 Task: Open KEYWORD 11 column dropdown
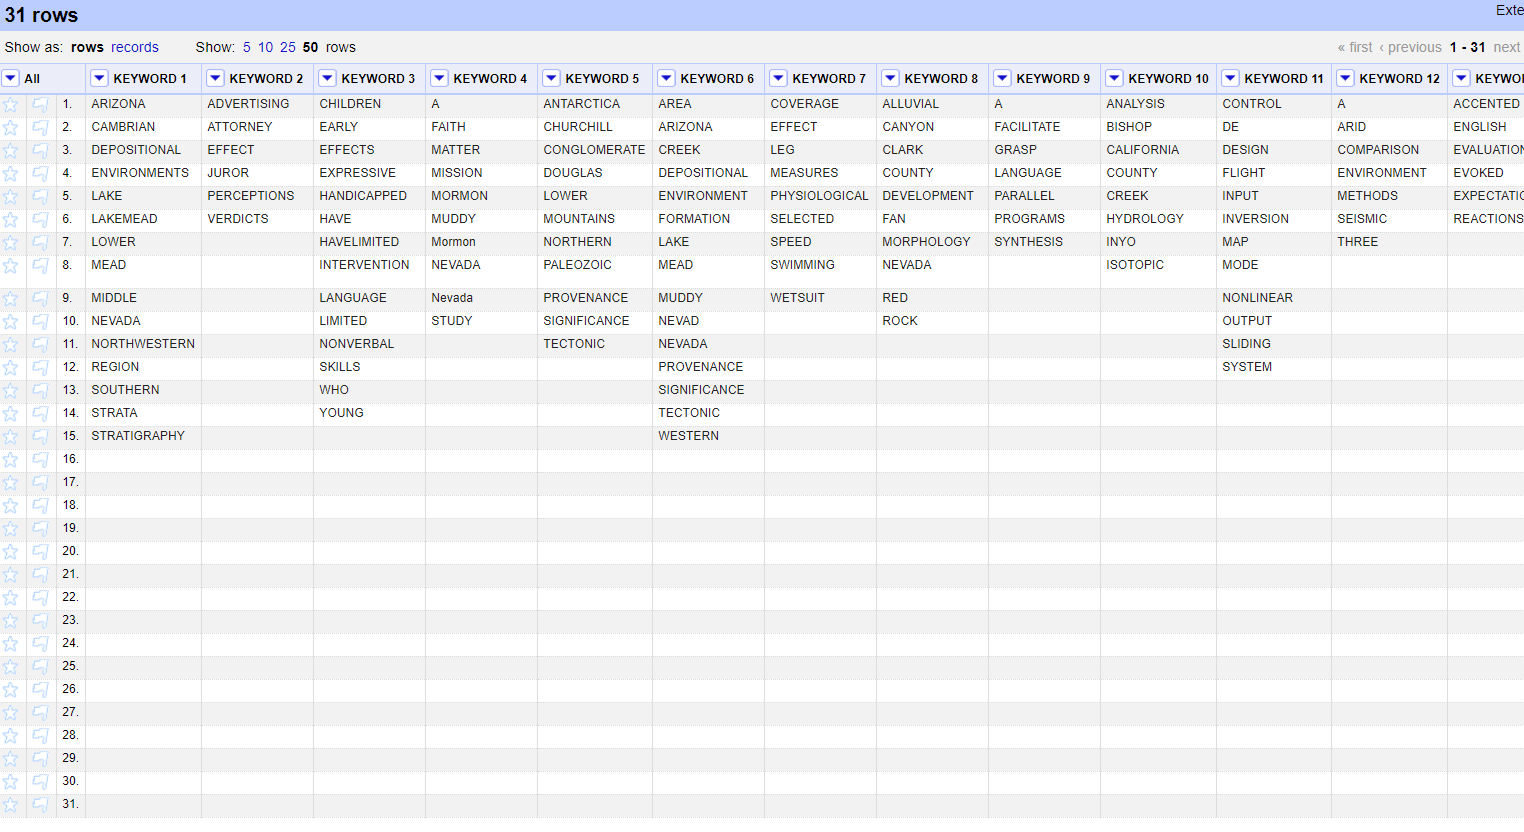coord(1230,78)
